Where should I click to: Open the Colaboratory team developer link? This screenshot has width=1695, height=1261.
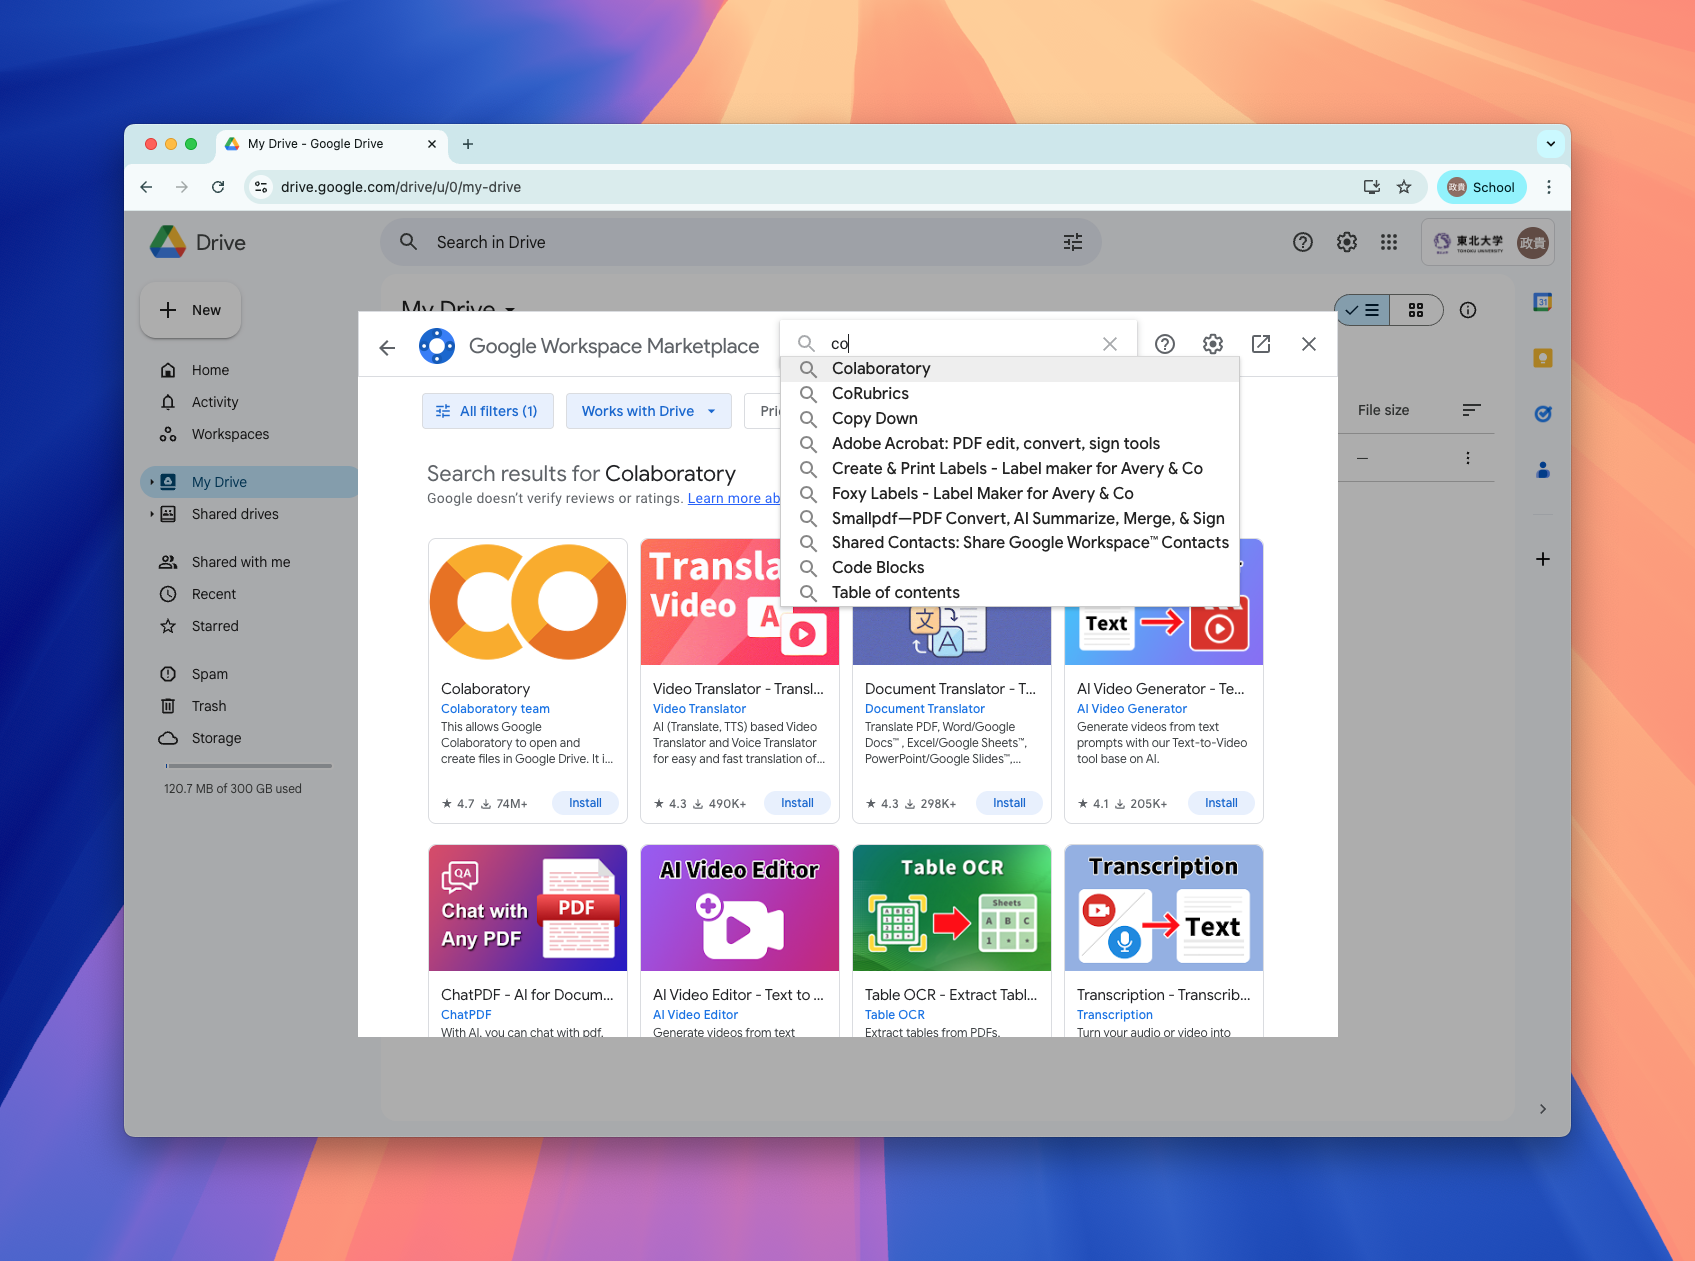495,709
